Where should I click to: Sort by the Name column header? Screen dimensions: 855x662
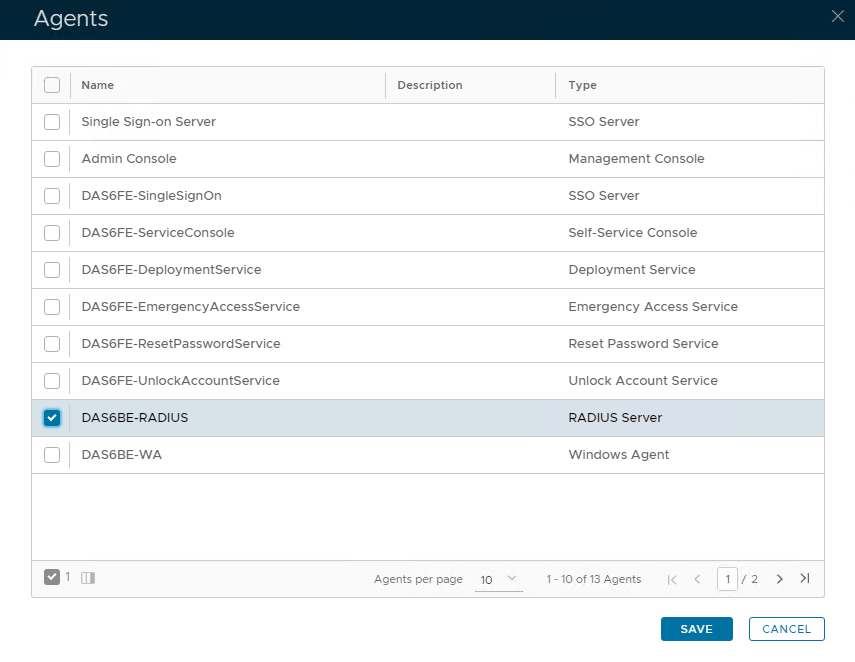tap(98, 85)
